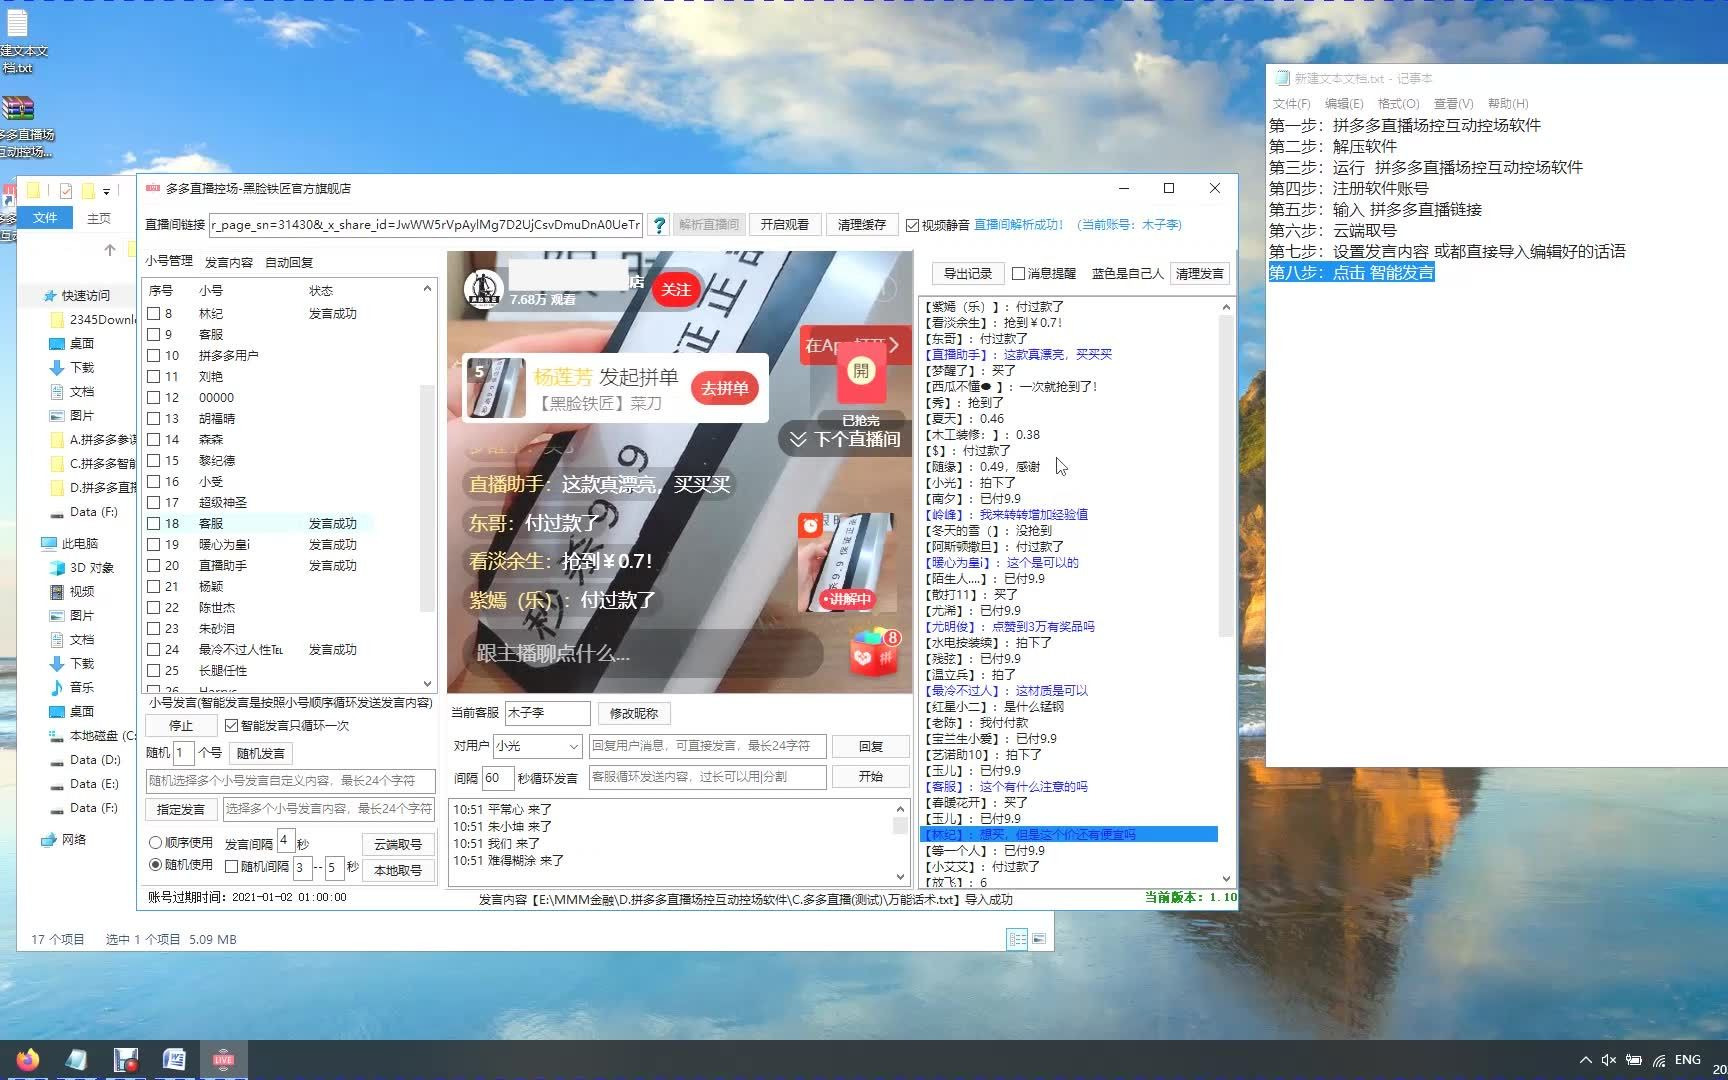Open Notepad 格式(O) menu
This screenshot has width=1728, height=1080.
(1398, 103)
